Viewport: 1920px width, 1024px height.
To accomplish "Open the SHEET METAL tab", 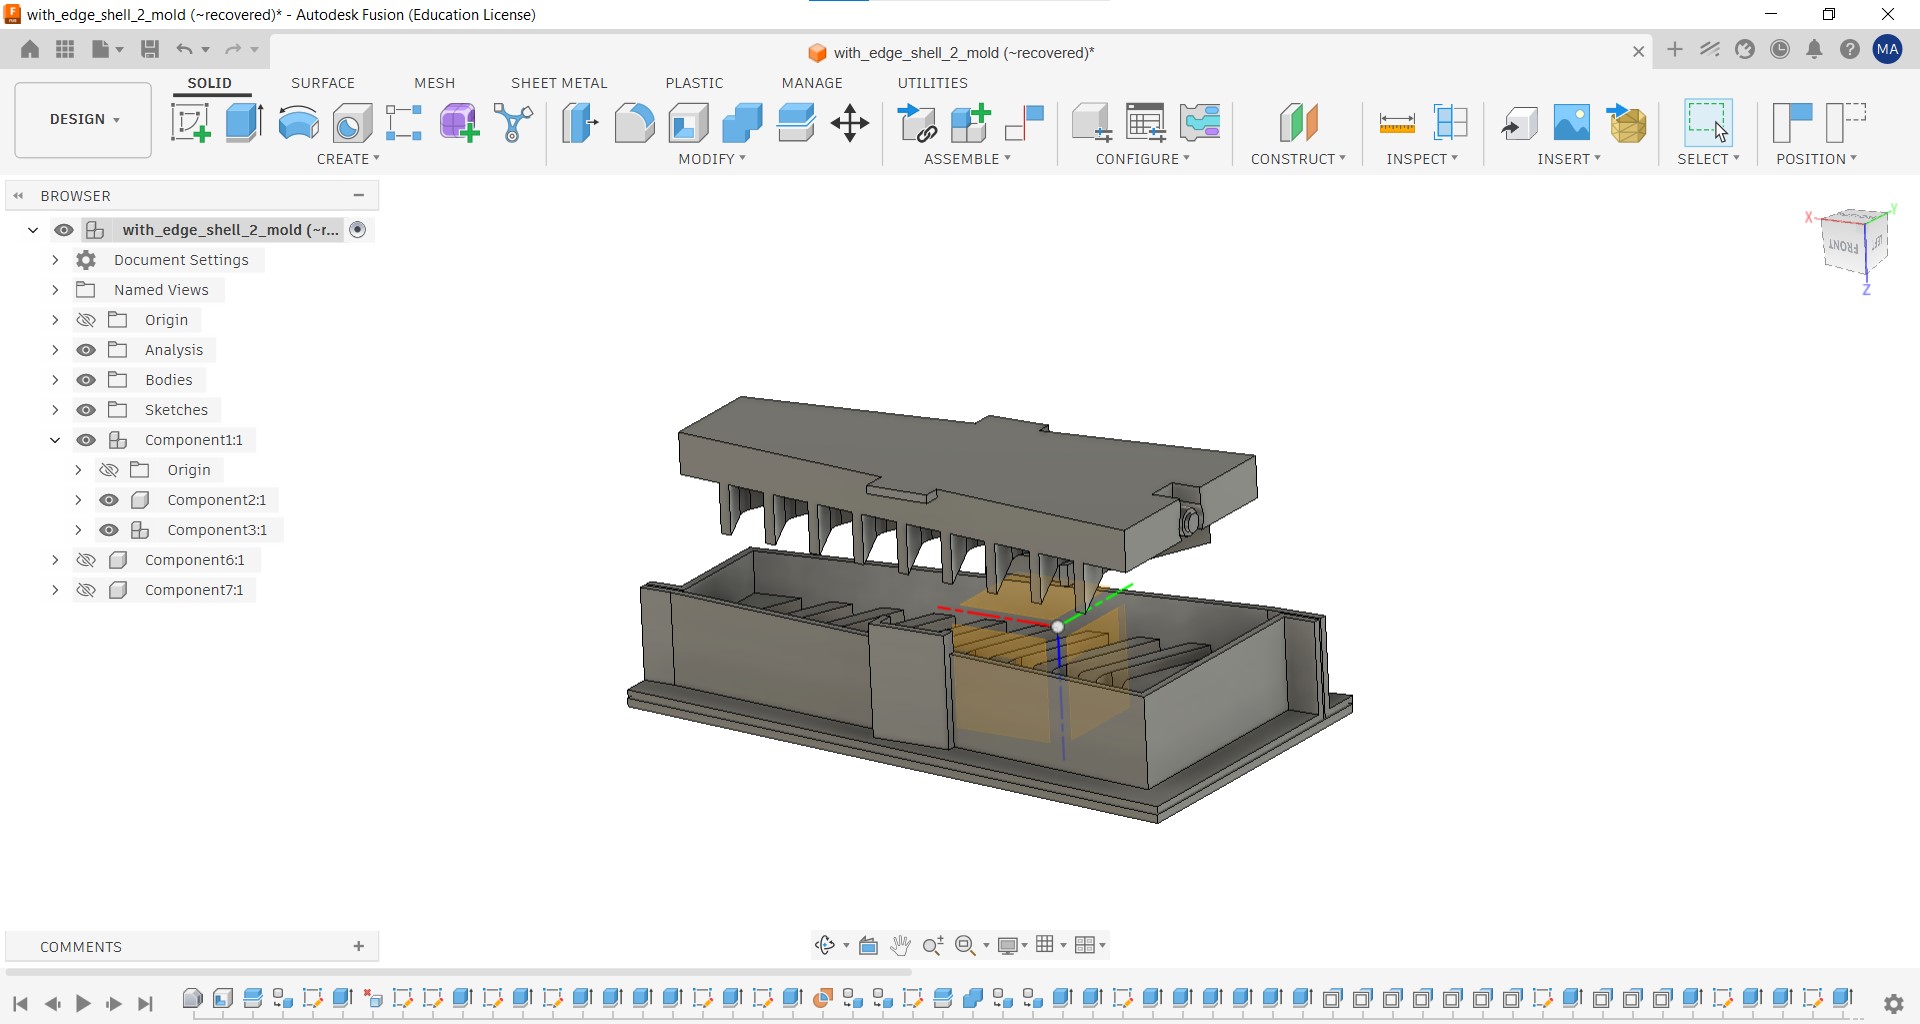I will click(559, 83).
